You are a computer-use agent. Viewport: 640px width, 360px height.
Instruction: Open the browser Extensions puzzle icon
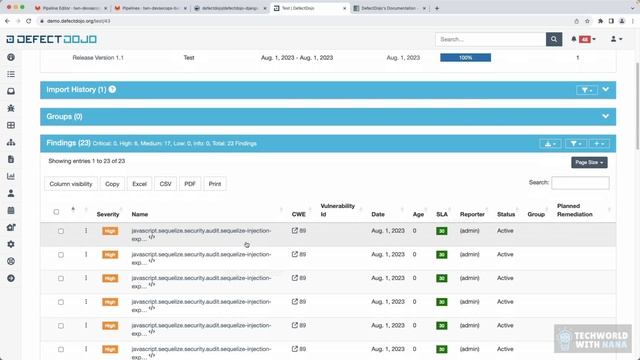pos(600,21)
